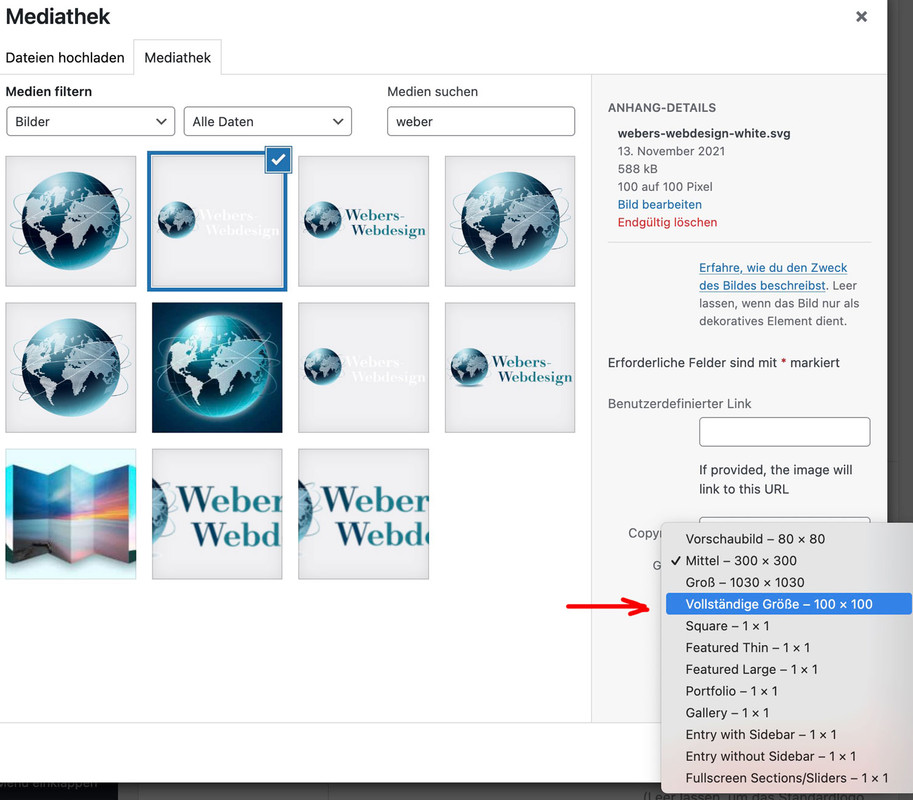Choose Groß – 1030 × 1030 size

788,582
